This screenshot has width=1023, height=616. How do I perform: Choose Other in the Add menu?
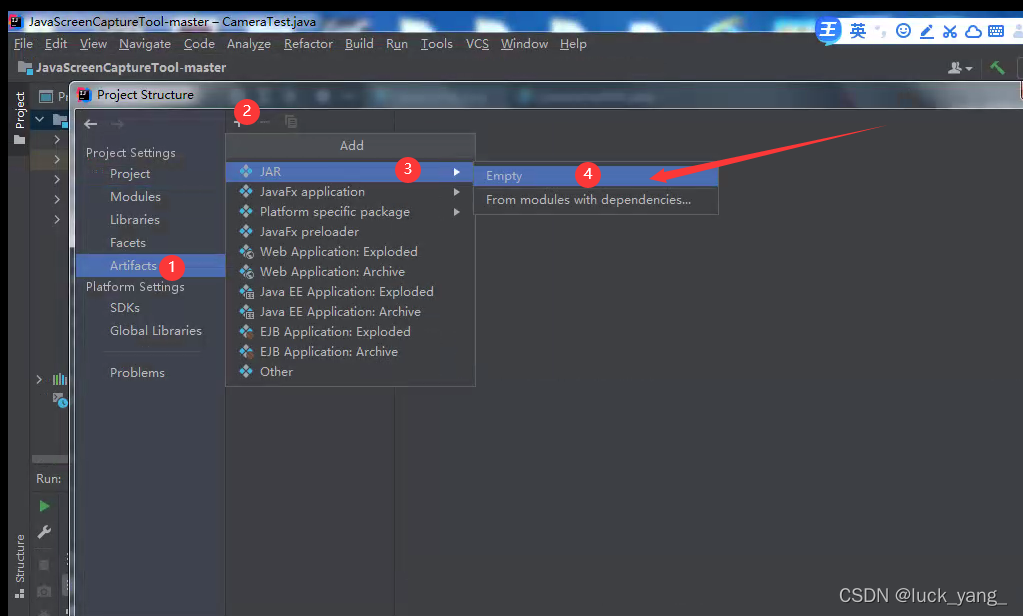click(x=350, y=372)
